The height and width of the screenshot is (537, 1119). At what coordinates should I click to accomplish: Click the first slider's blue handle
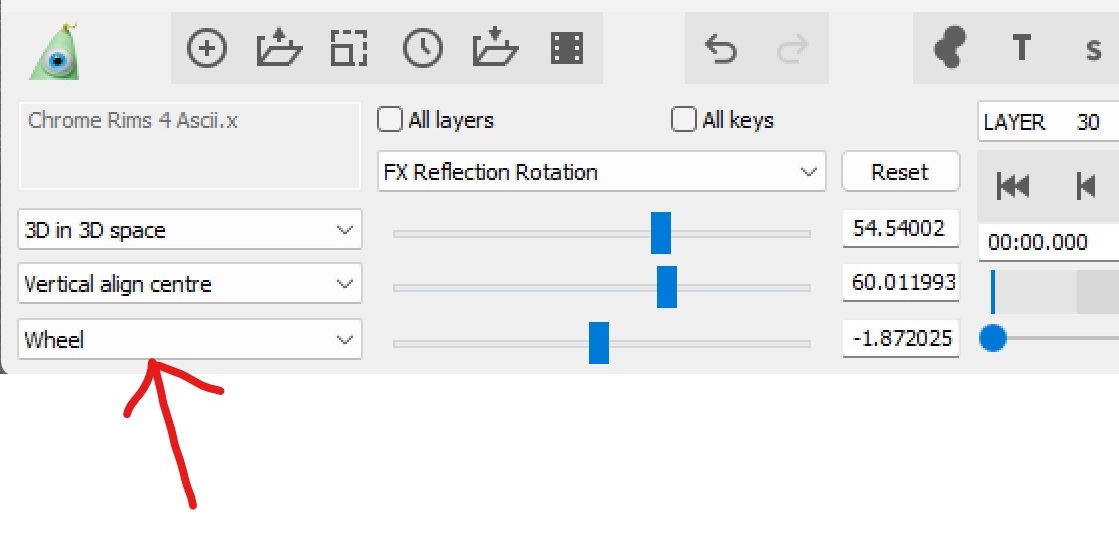click(x=660, y=233)
